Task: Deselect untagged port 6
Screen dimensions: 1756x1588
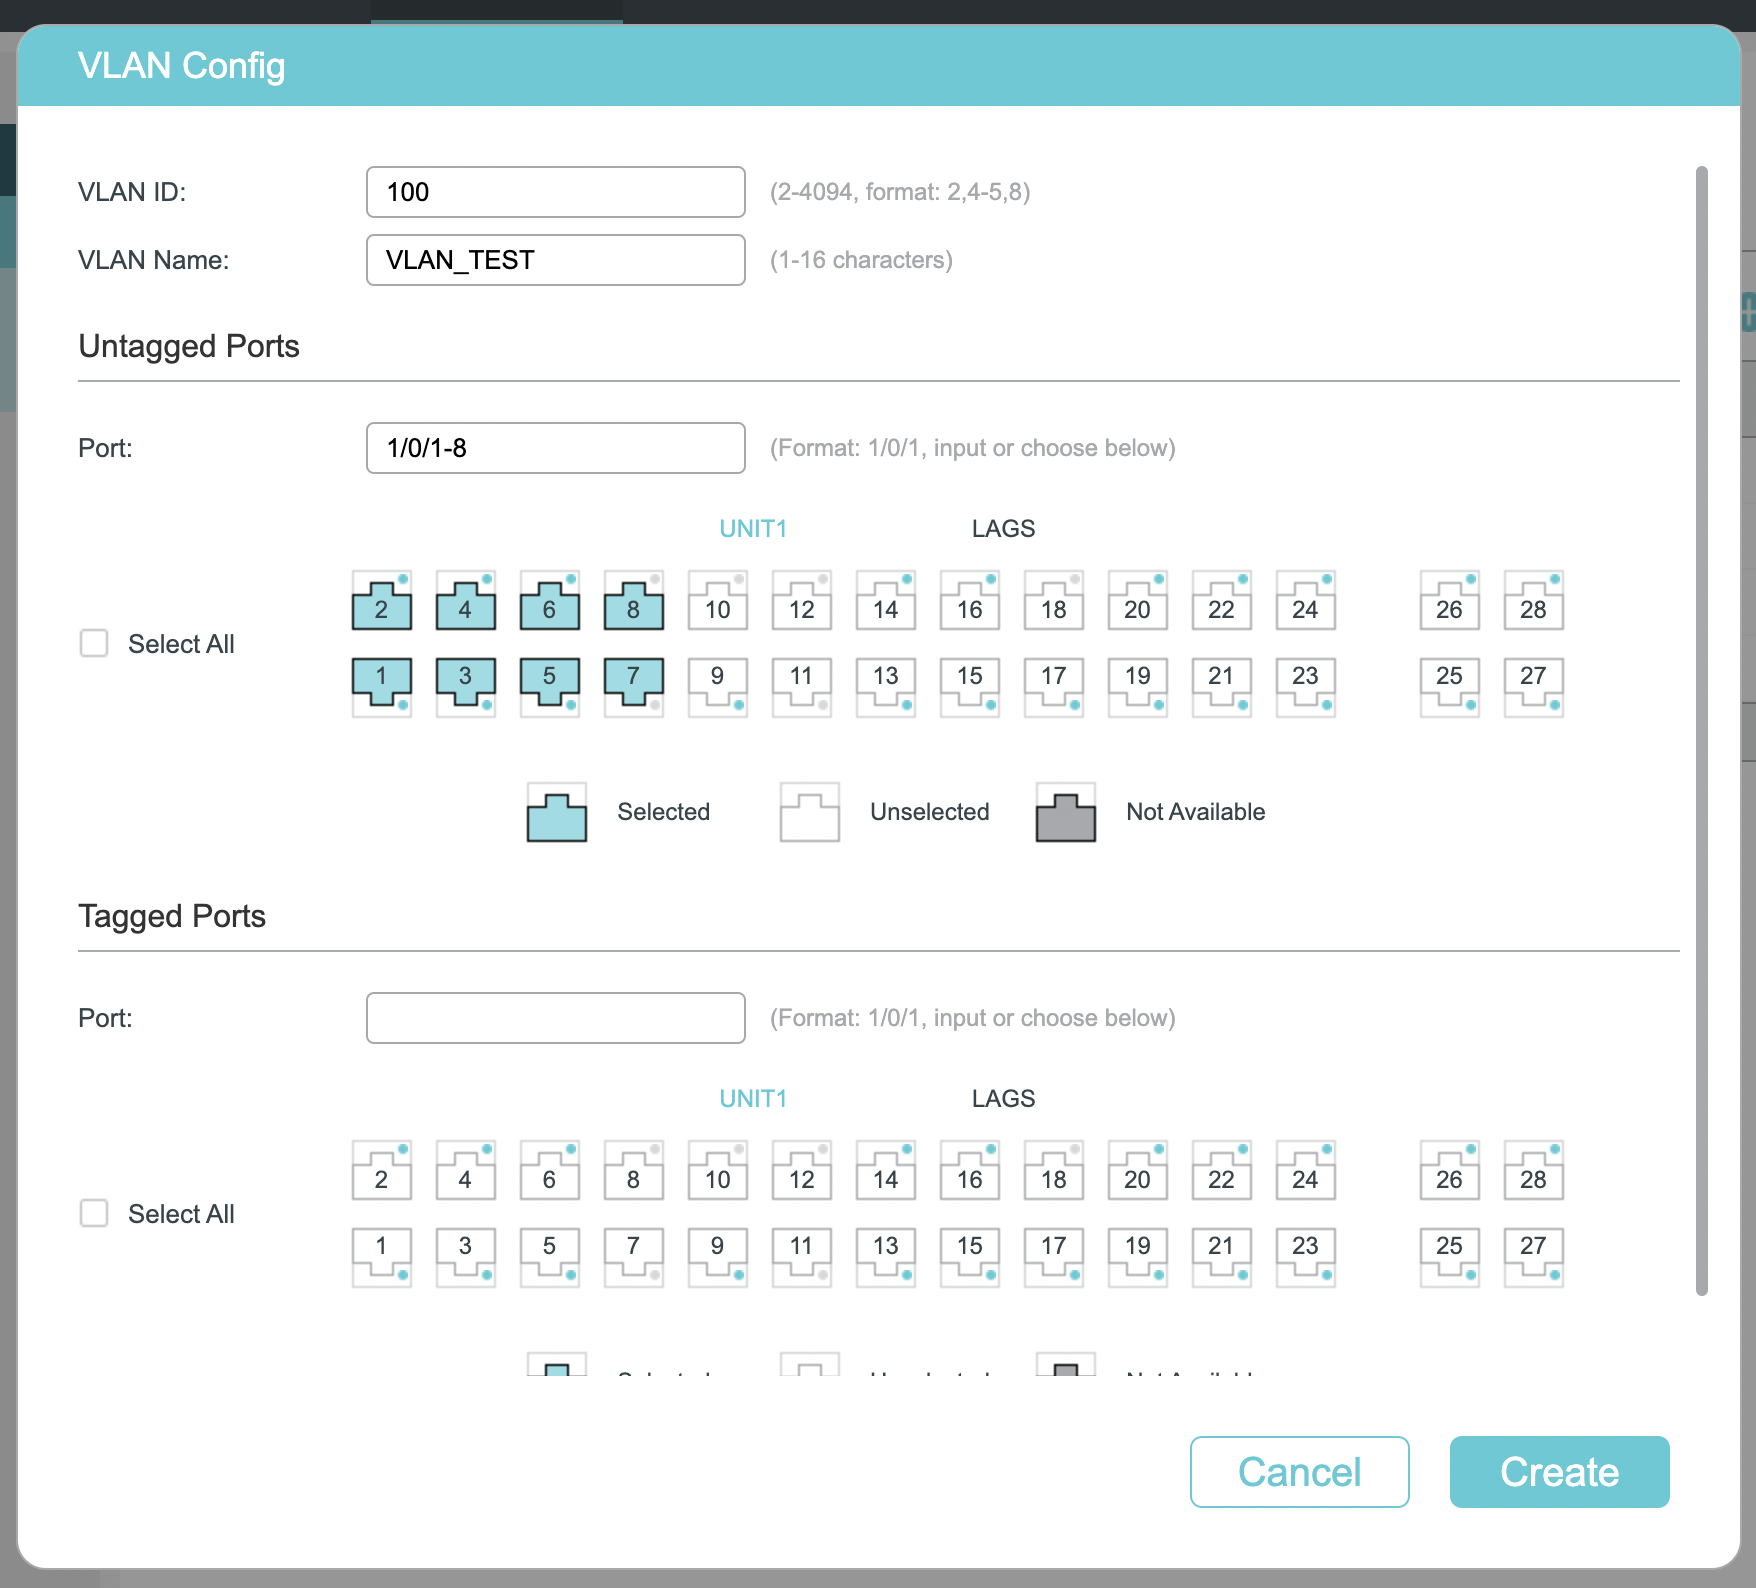Action: (x=550, y=601)
